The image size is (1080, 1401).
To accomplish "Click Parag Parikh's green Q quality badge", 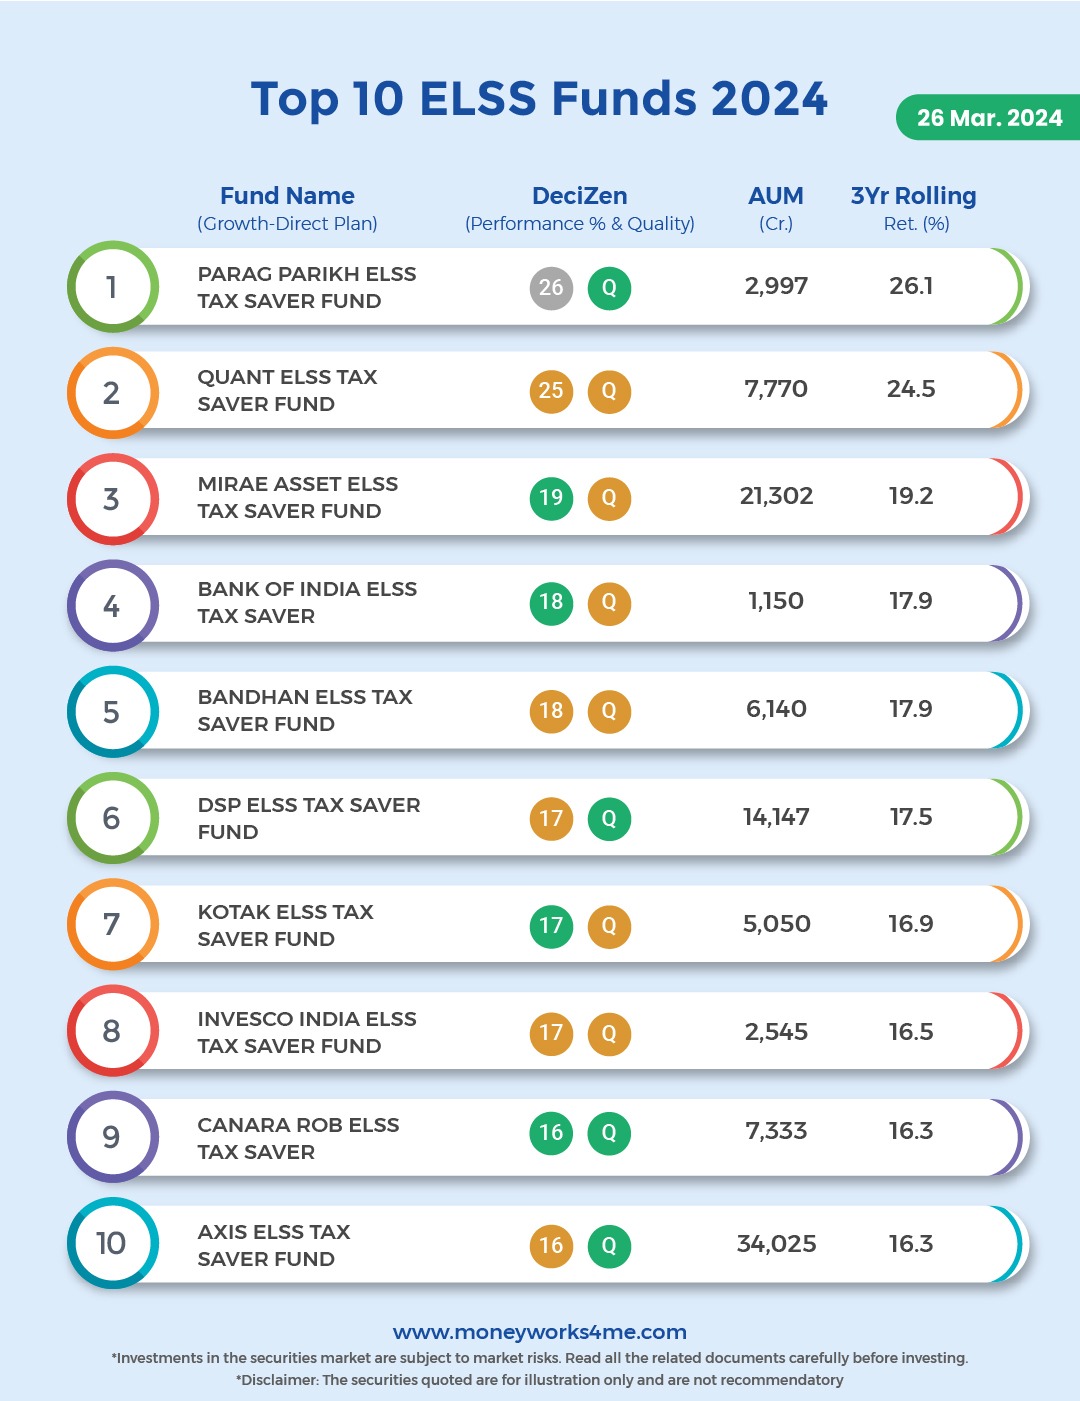I will 609,289.
